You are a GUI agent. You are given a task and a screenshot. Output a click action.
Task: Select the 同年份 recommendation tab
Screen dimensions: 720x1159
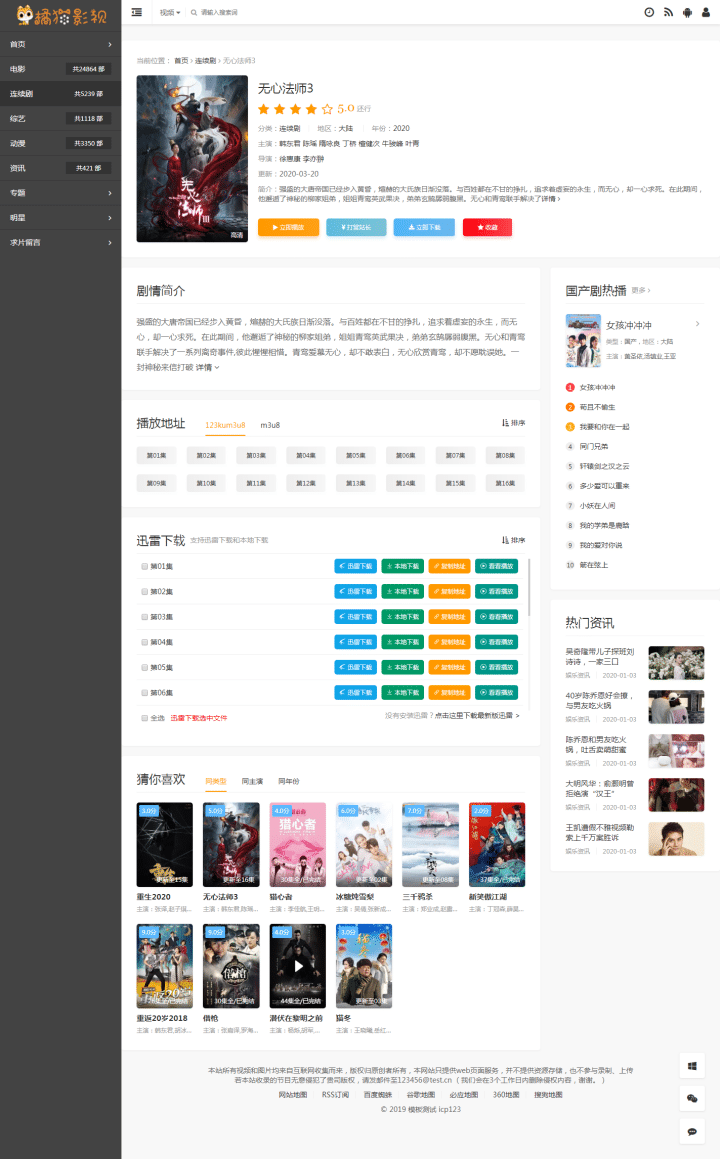[289, 781]
